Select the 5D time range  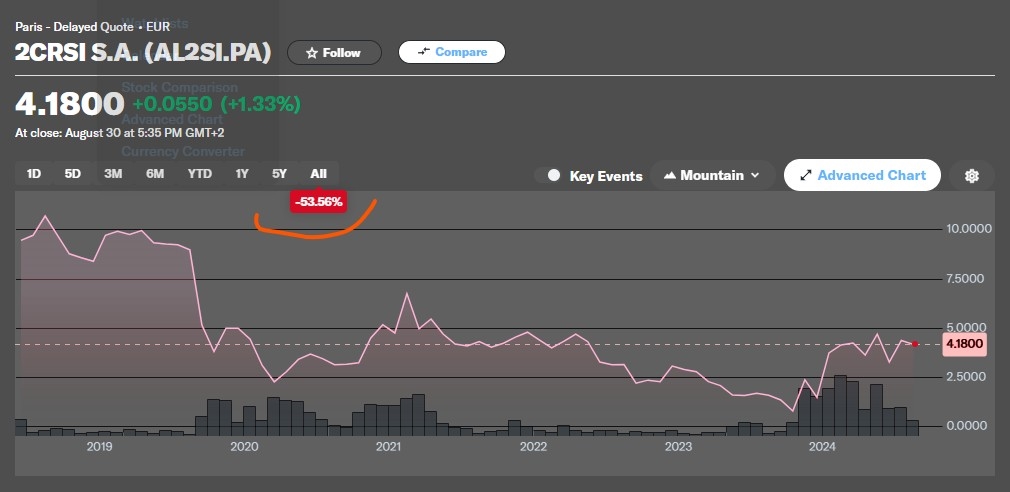pos(73,174)
